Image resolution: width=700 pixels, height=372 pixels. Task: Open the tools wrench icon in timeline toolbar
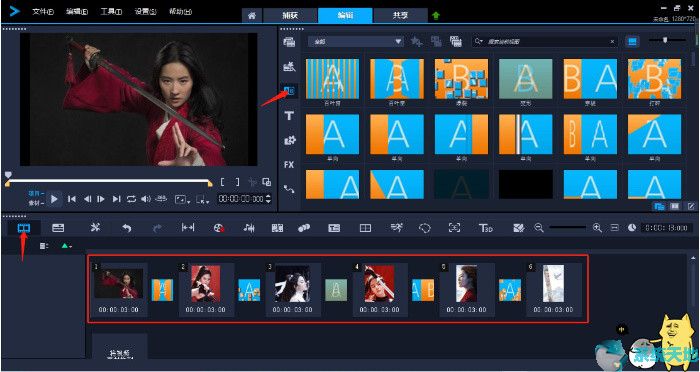click(x=95, y=228)
